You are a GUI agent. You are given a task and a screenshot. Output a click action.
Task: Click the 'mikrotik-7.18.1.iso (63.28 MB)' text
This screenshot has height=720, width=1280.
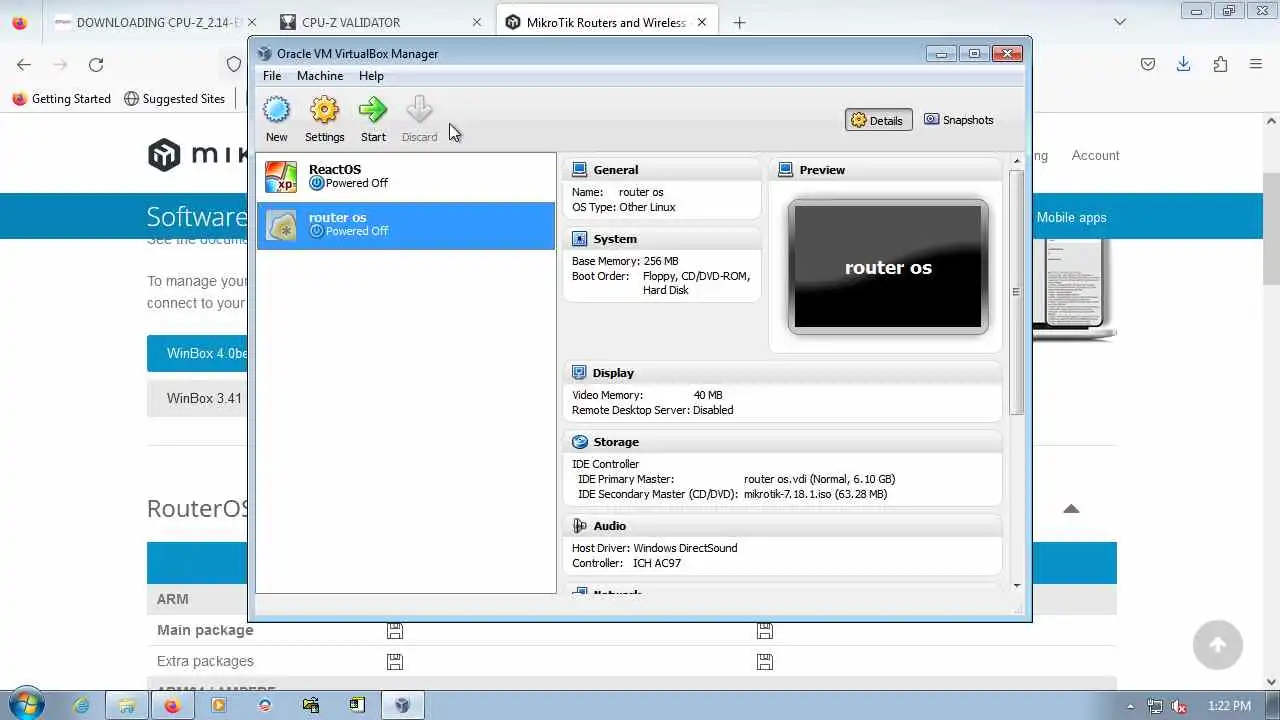[815, 494]
